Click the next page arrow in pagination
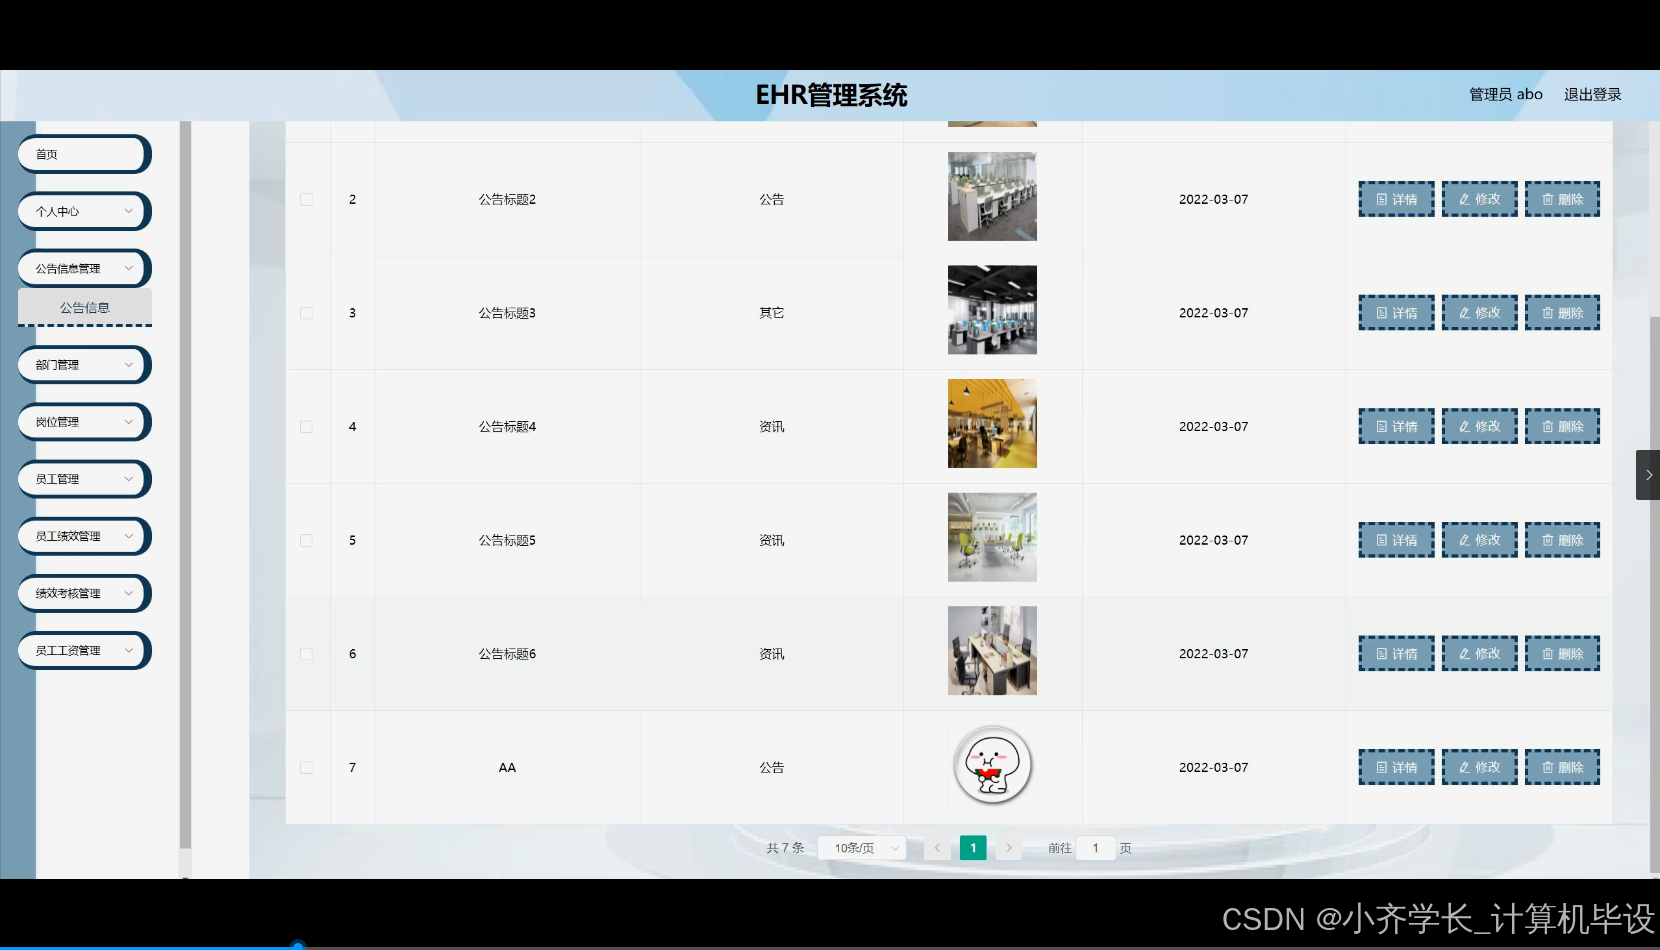The width and height of the screenshot is (1660, 950). [x=1009, y=847]
